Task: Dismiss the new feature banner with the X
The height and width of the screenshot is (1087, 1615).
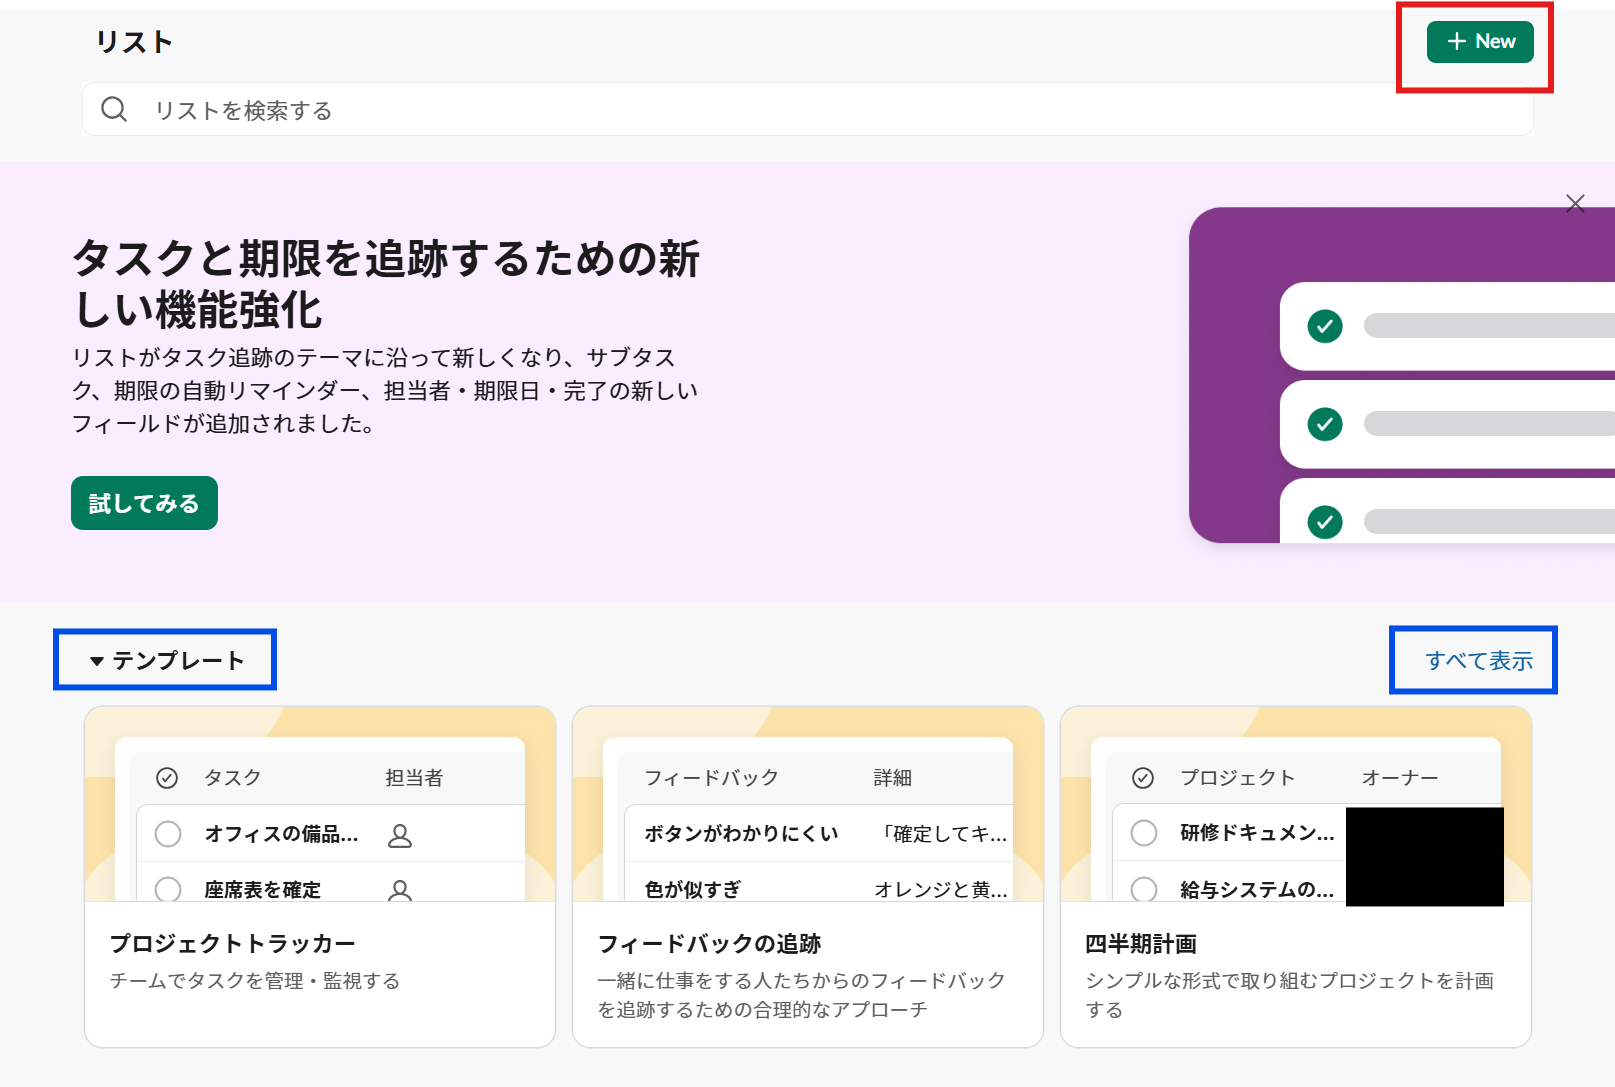Action: (x=1575, y=204)
